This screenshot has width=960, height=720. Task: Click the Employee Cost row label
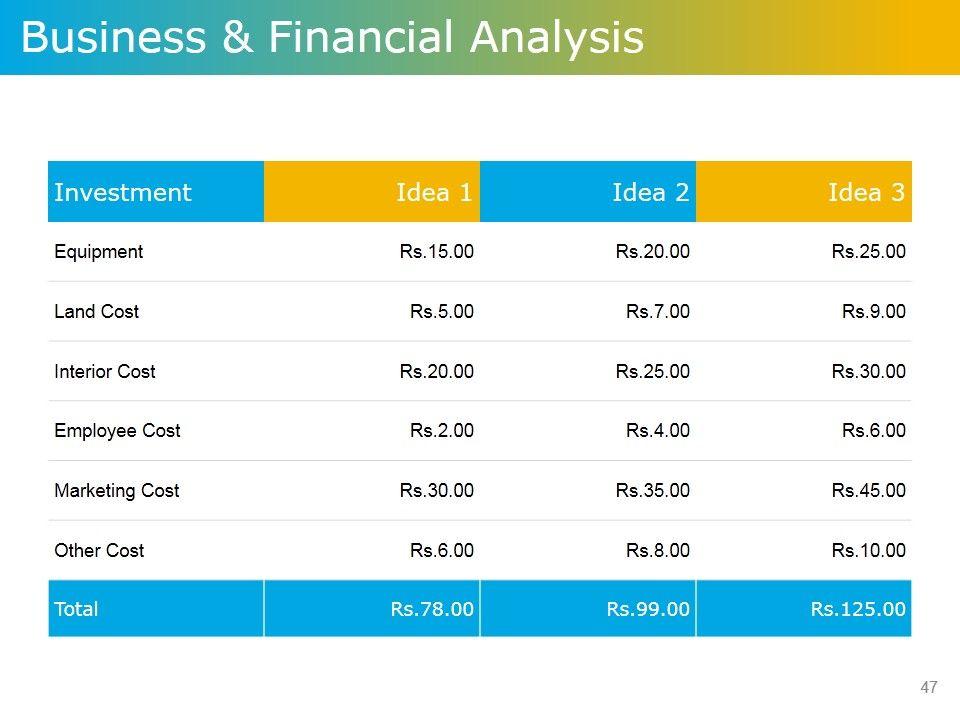tap(117, 431)
